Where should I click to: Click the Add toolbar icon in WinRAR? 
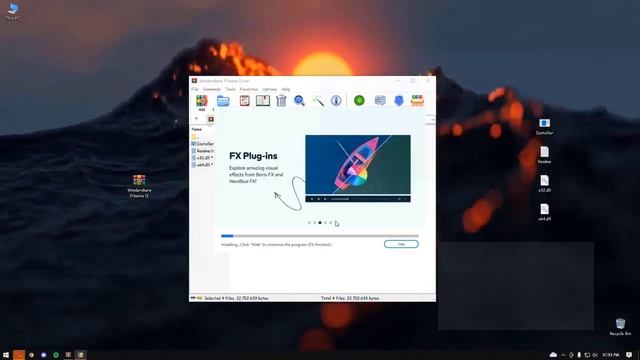click(x=202, y=102)
